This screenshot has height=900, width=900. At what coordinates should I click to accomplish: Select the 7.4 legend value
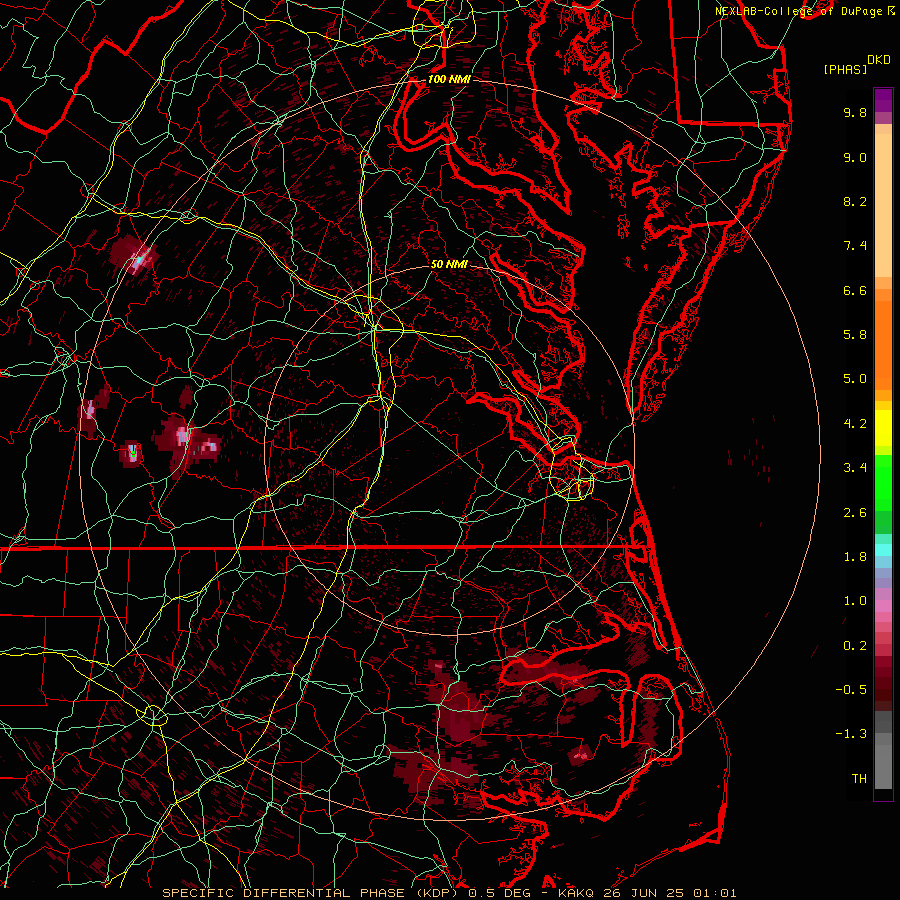click(x=855, y=246)
